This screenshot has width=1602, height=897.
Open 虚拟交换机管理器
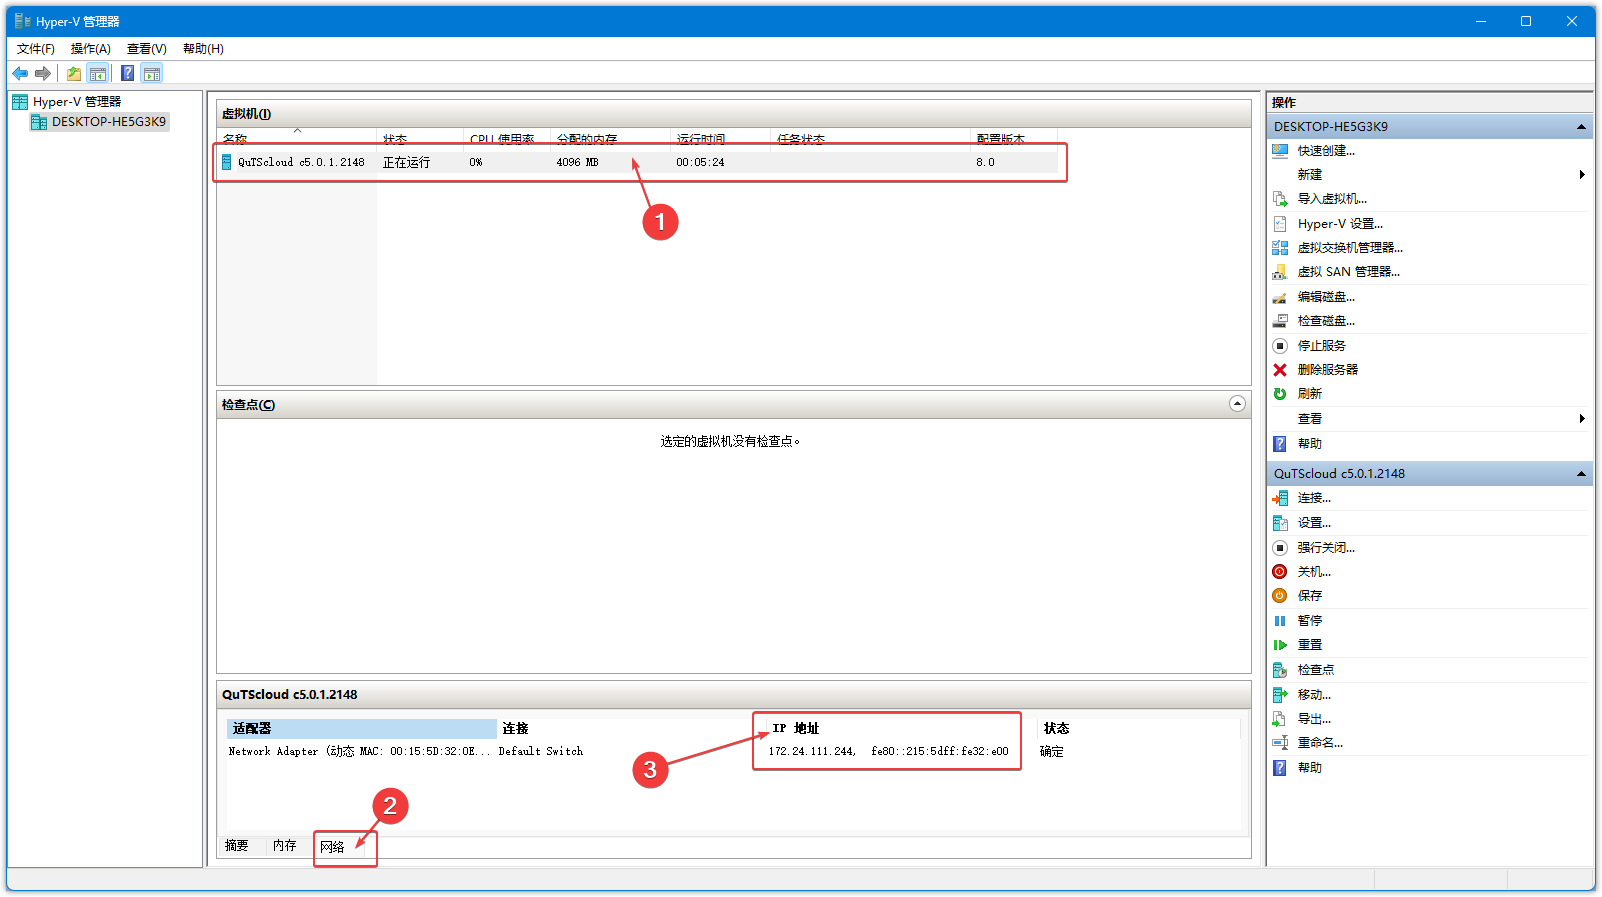coord(1350,248)
